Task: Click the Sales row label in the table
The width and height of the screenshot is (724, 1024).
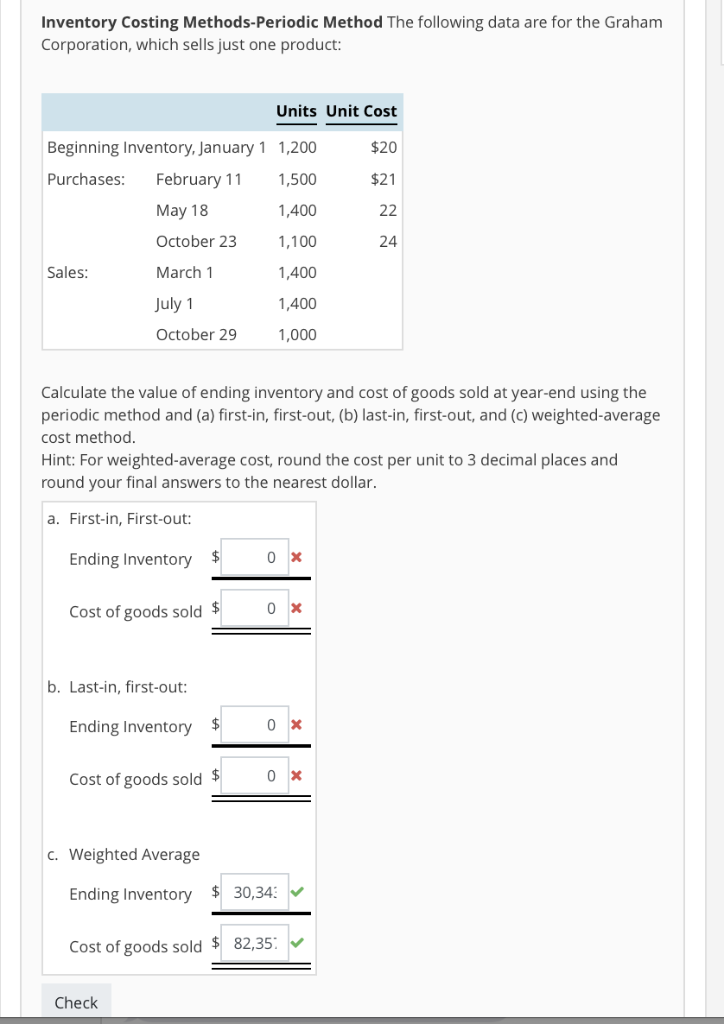Action: pyautogui.click(x=65, y=272)
